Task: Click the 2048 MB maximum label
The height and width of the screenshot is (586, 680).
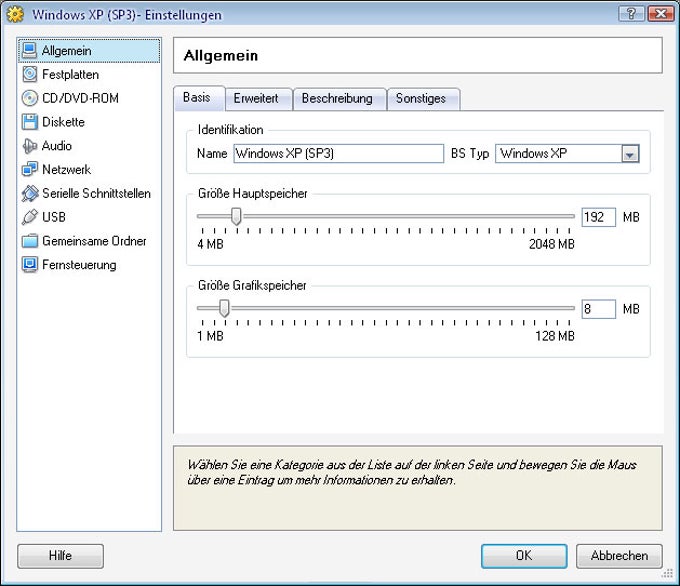Action: [552, 244]
